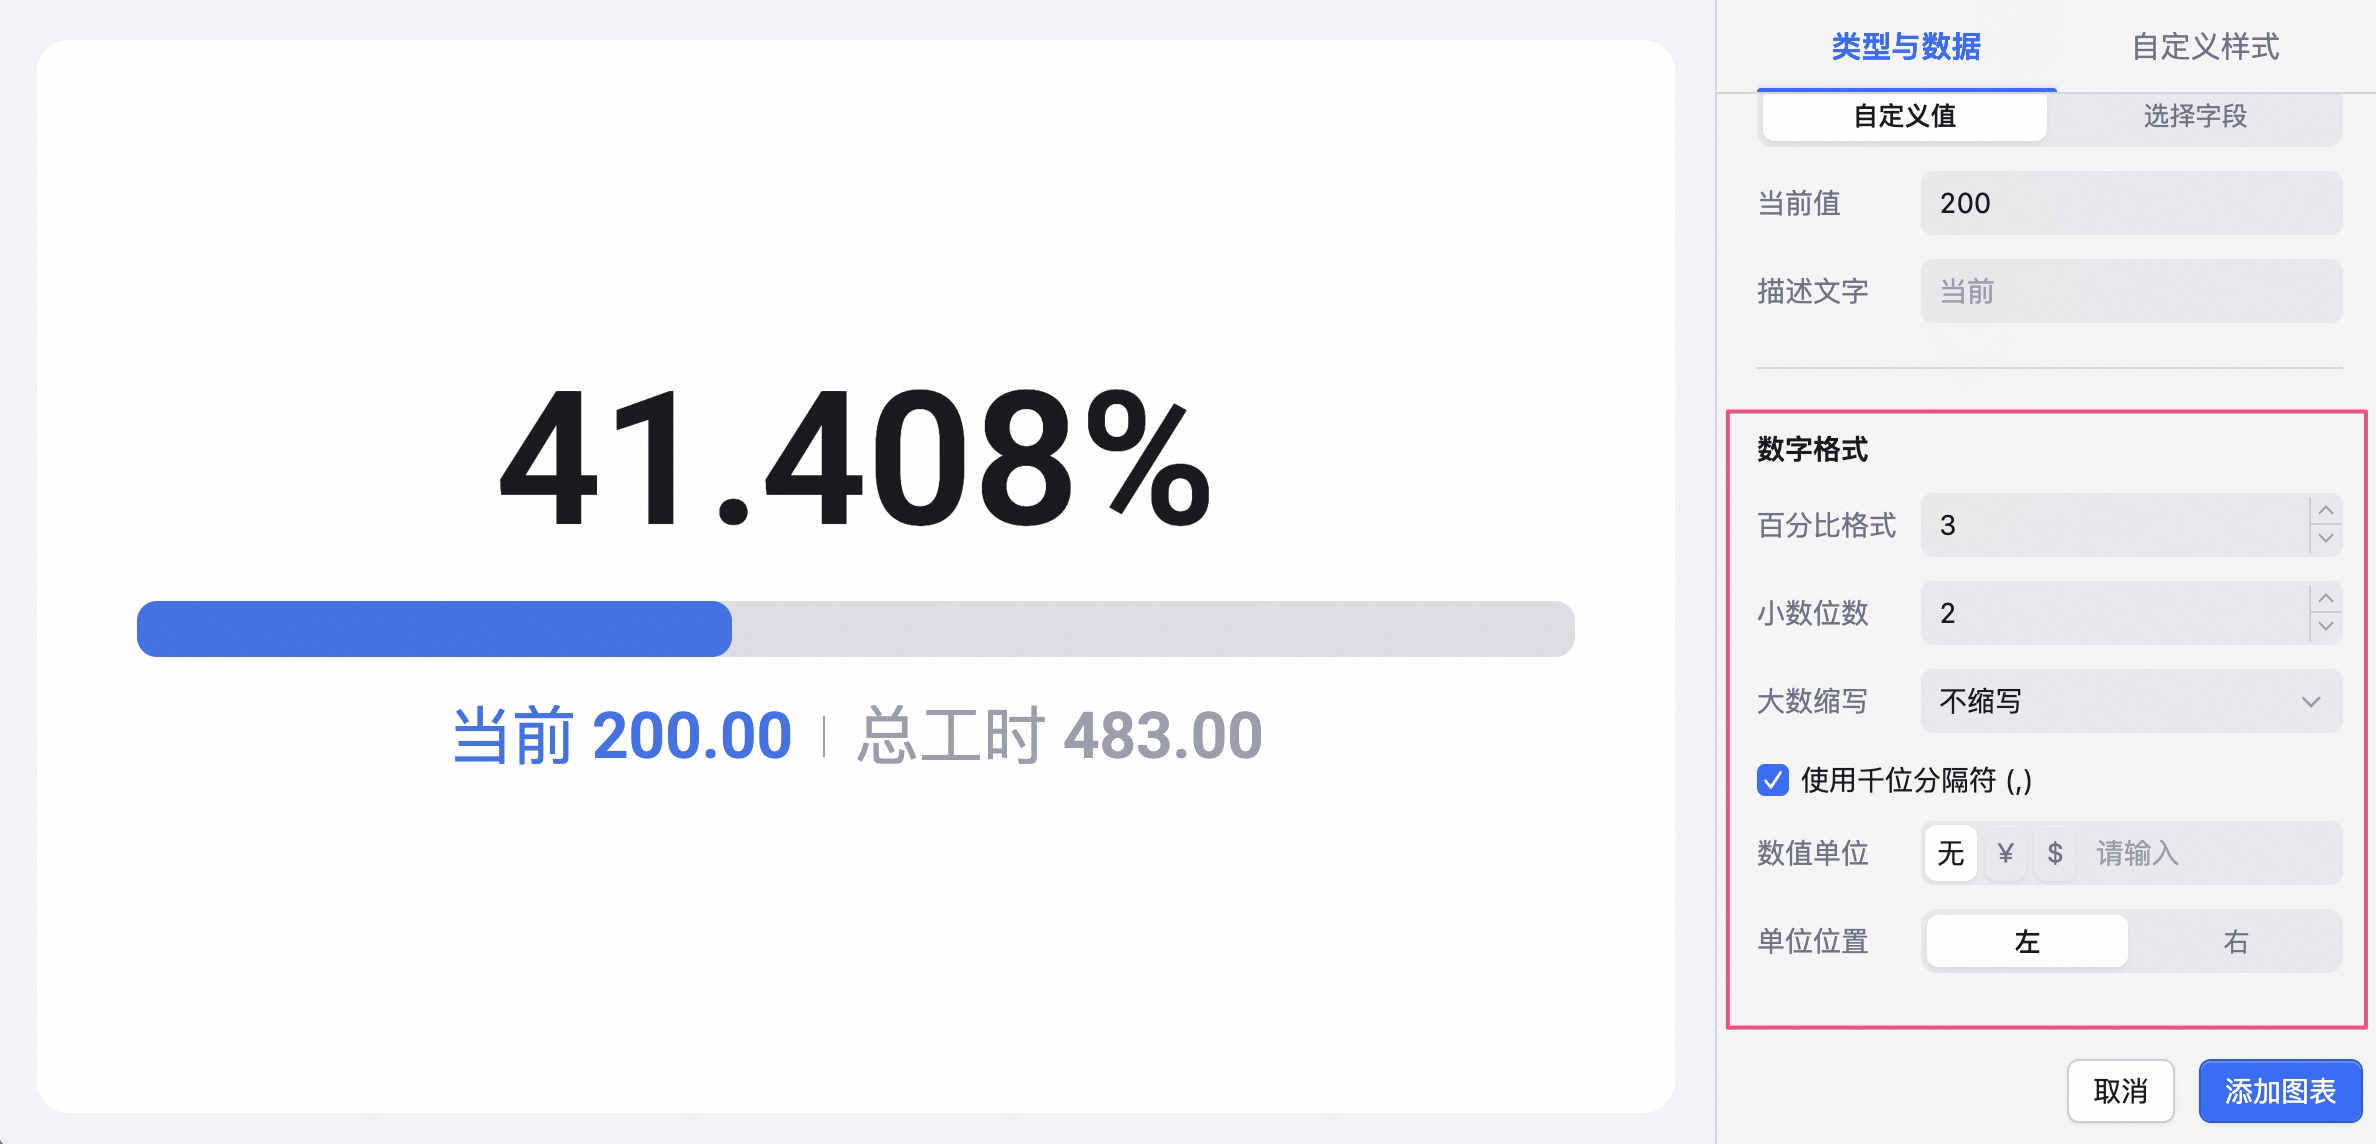The height and width of the screenshot is (1144, 2376).
Task: Increase 小数位数 using the up arrow
Action: (x=2326, y=598)
